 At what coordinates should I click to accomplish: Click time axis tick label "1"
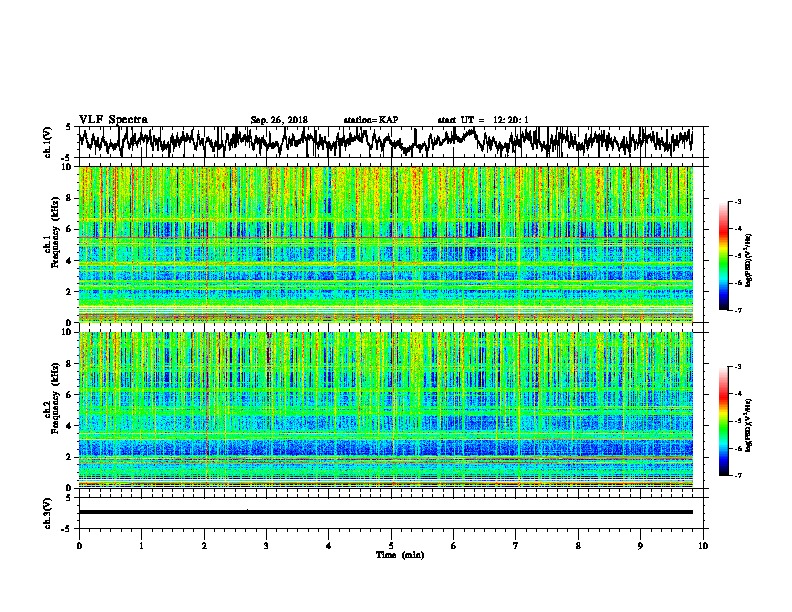(141, 546)
